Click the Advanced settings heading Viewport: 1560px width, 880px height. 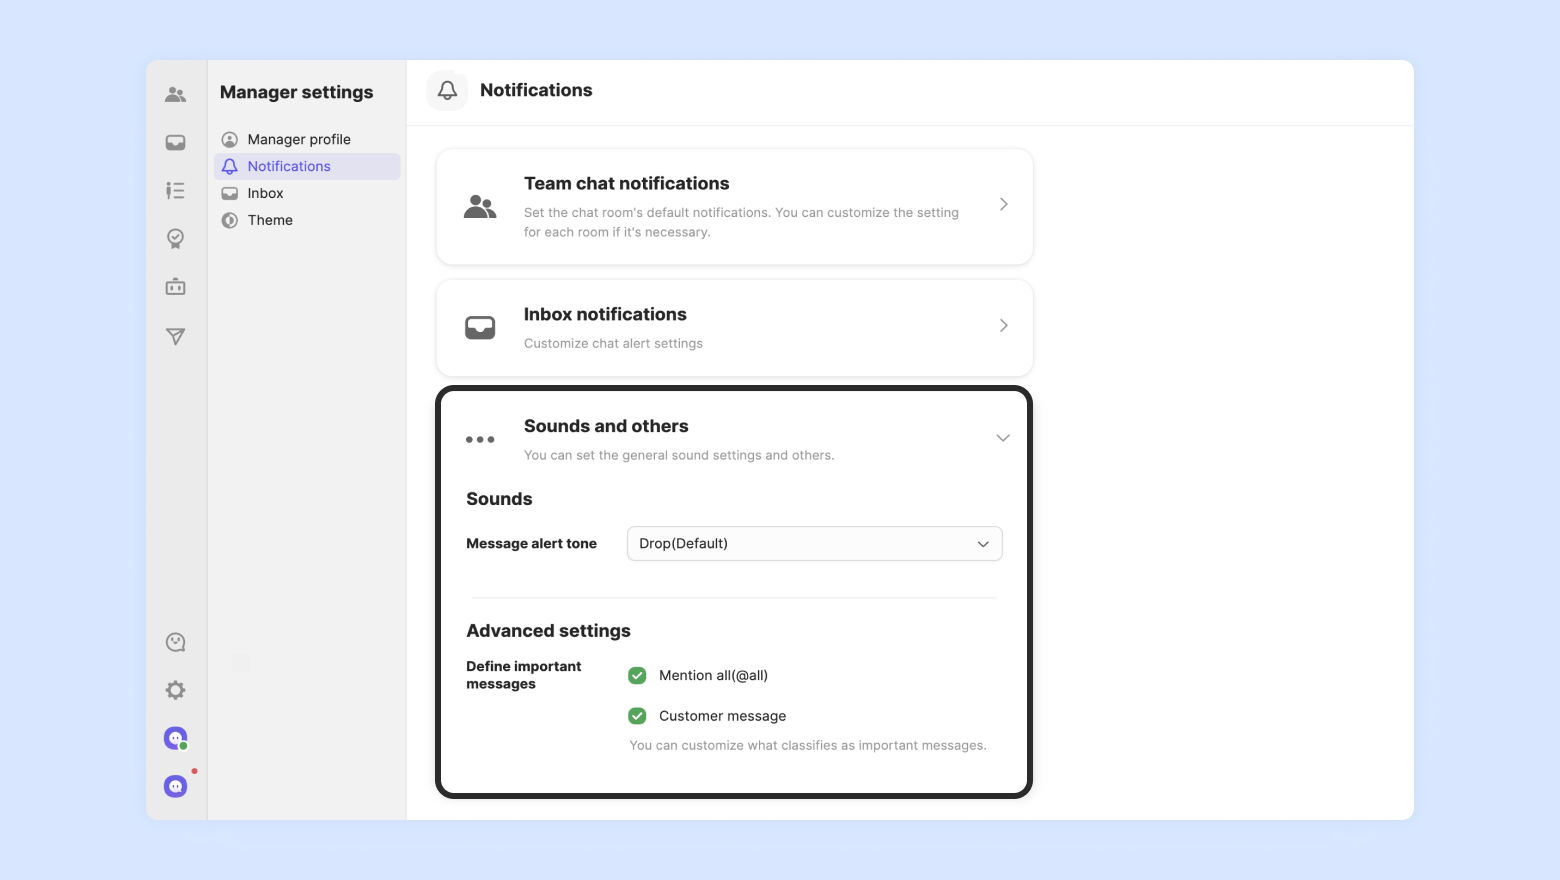(x=548, y=631)
